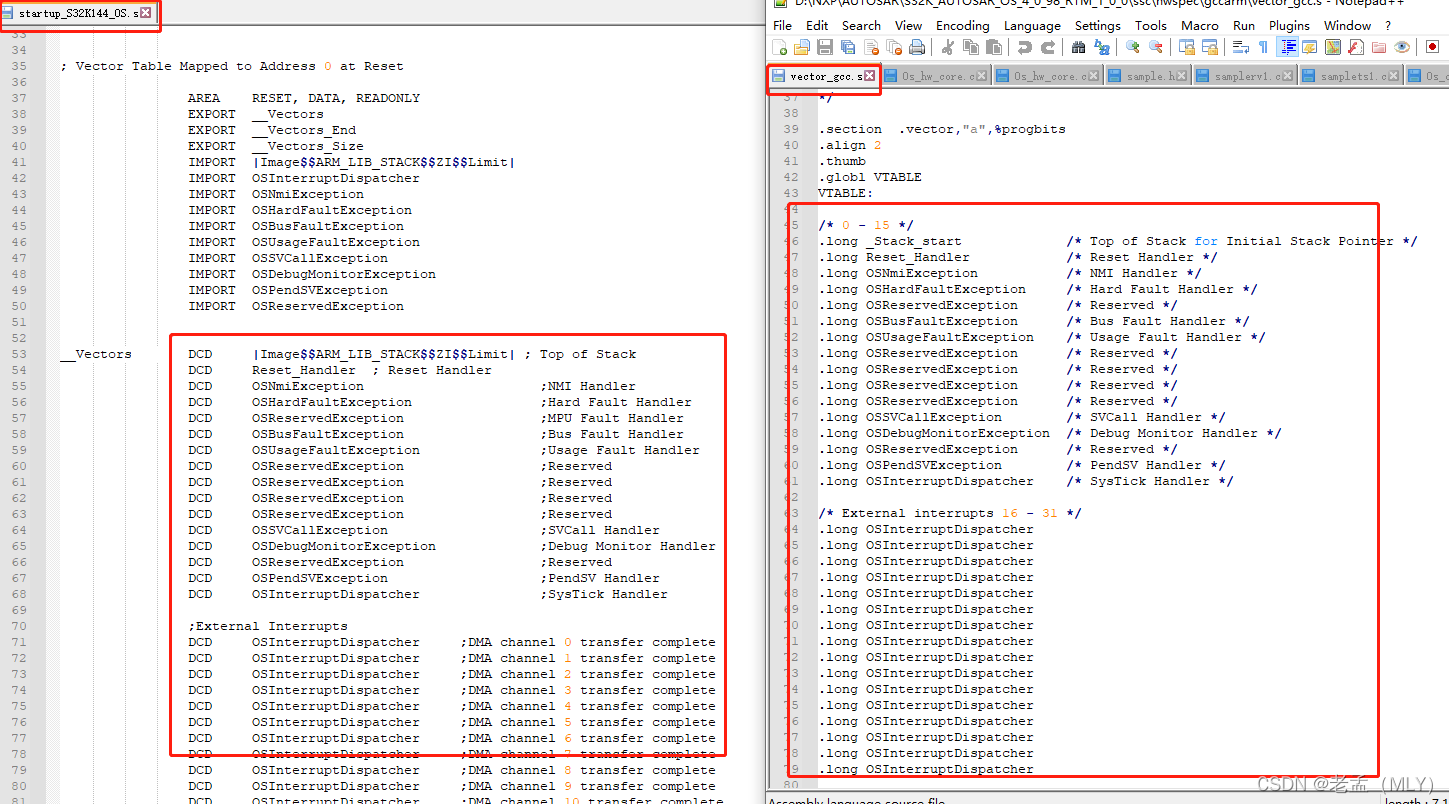Toggle the Monitoring eye icon
Image resolution: width=1449 pixels, height=804 pixels.
click(1402, 47)
